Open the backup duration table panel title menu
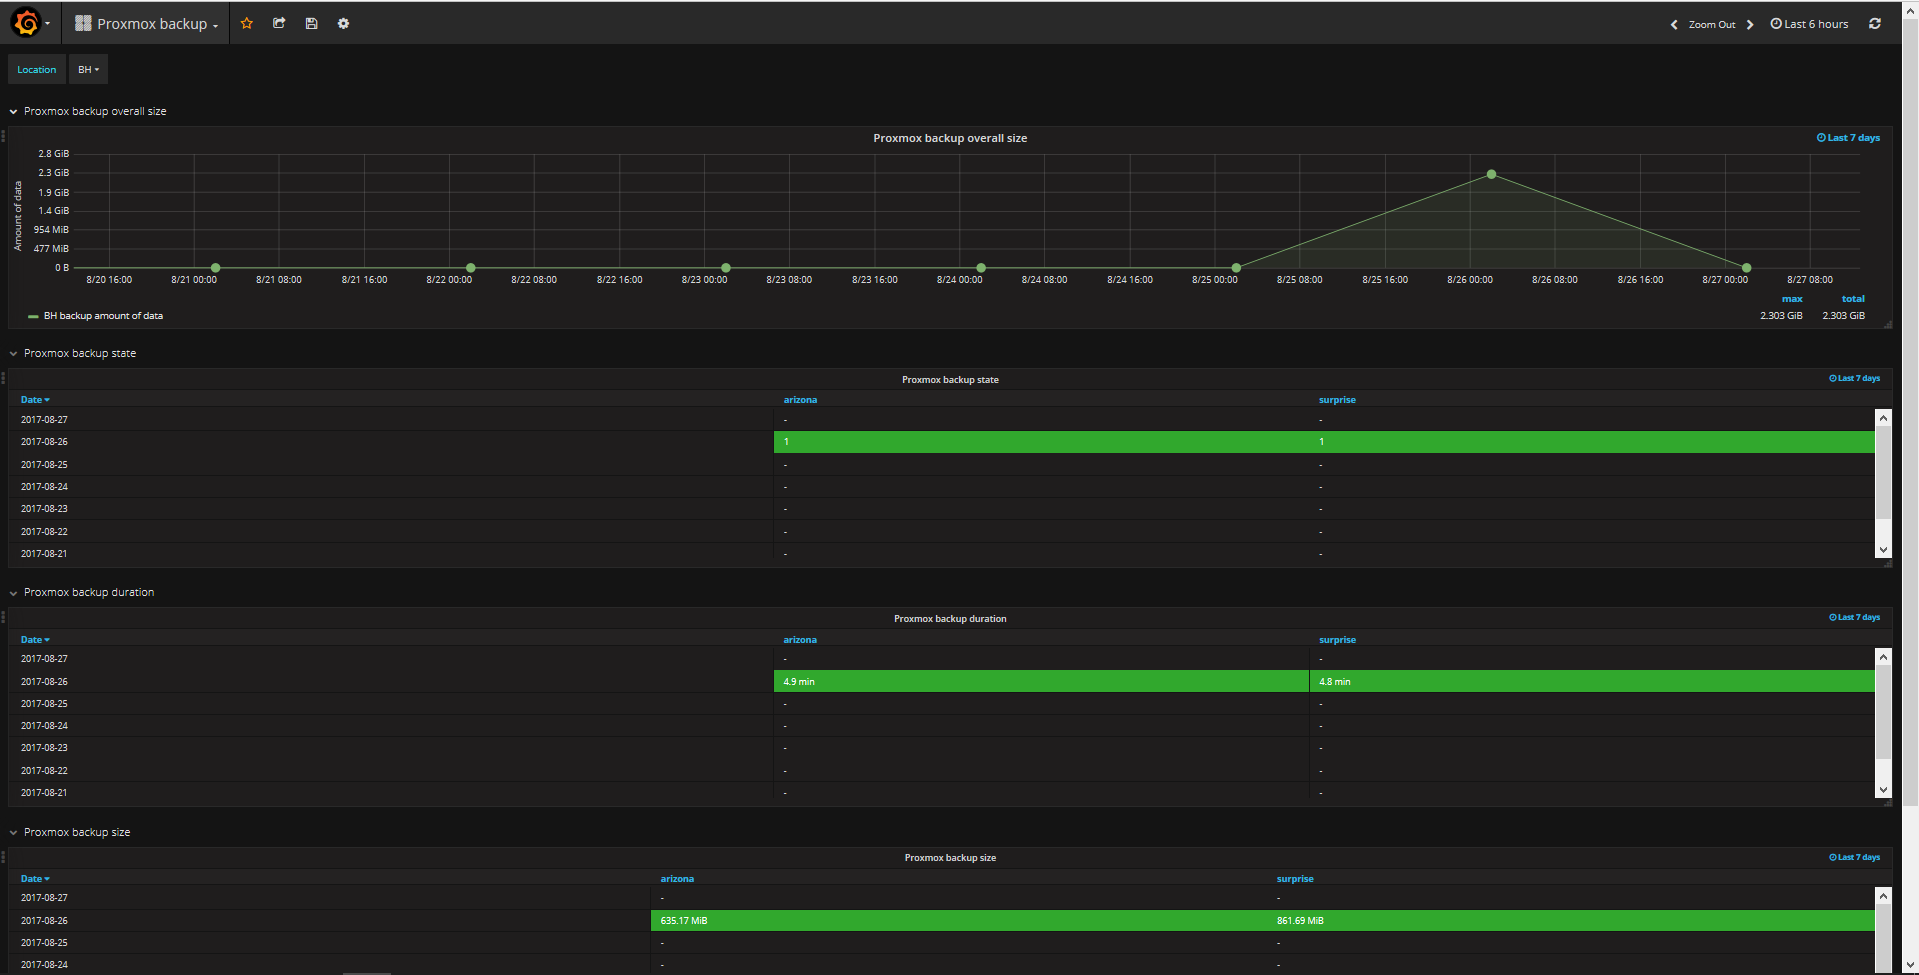1919x975 pixels. coord(950,619)
